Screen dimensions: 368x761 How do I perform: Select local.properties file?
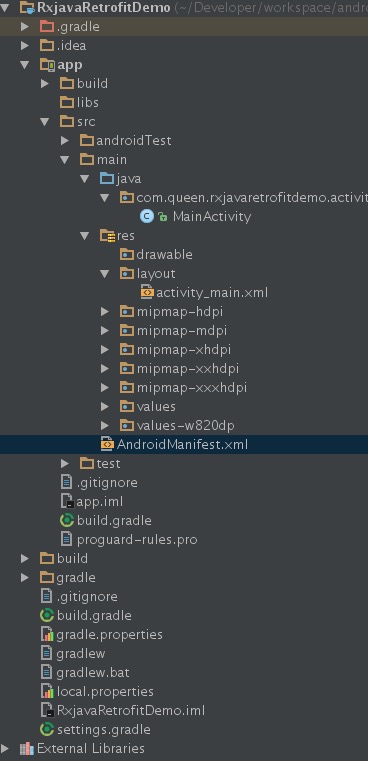105,692
